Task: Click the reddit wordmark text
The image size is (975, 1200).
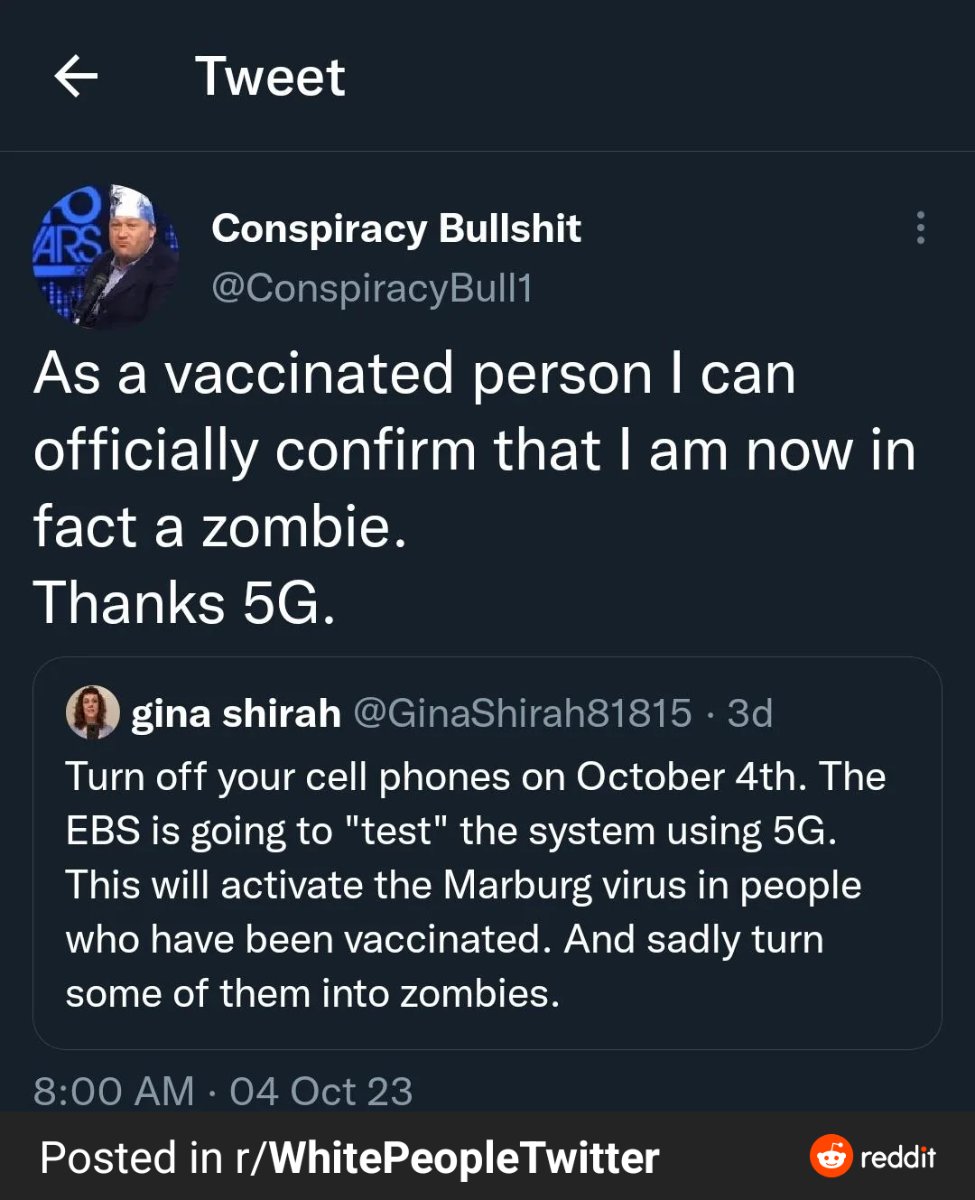Action: click(898, 1158)
